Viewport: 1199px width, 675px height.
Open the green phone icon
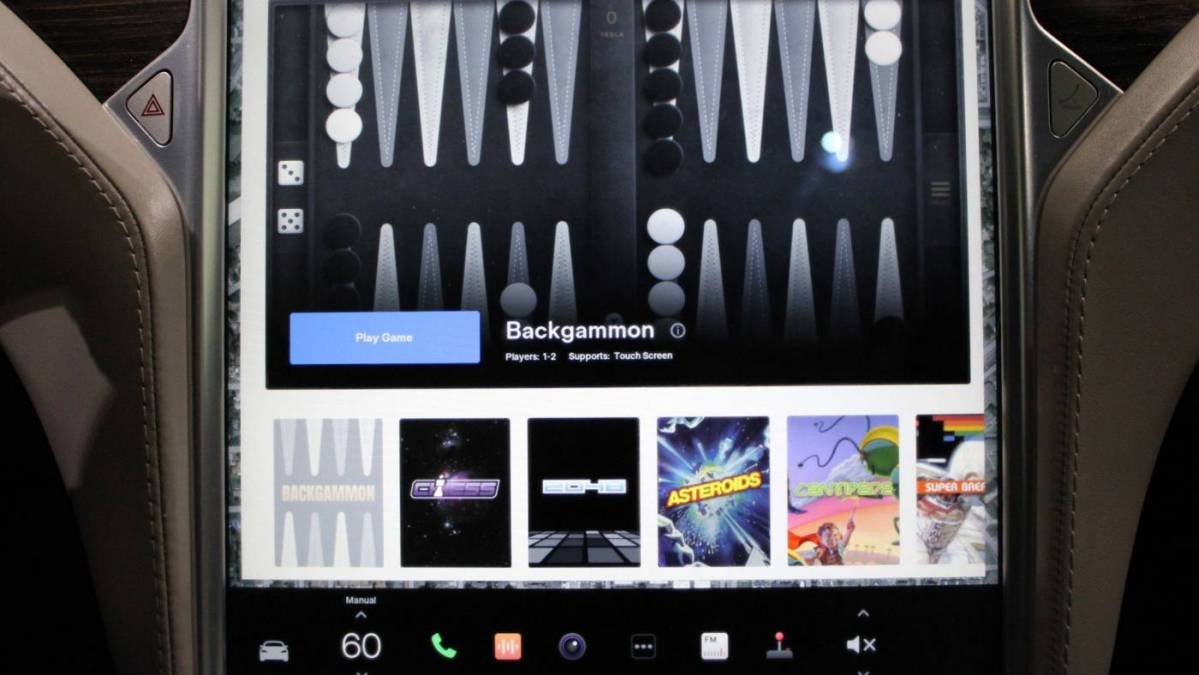pyautogui.click(x=444, y=647)
